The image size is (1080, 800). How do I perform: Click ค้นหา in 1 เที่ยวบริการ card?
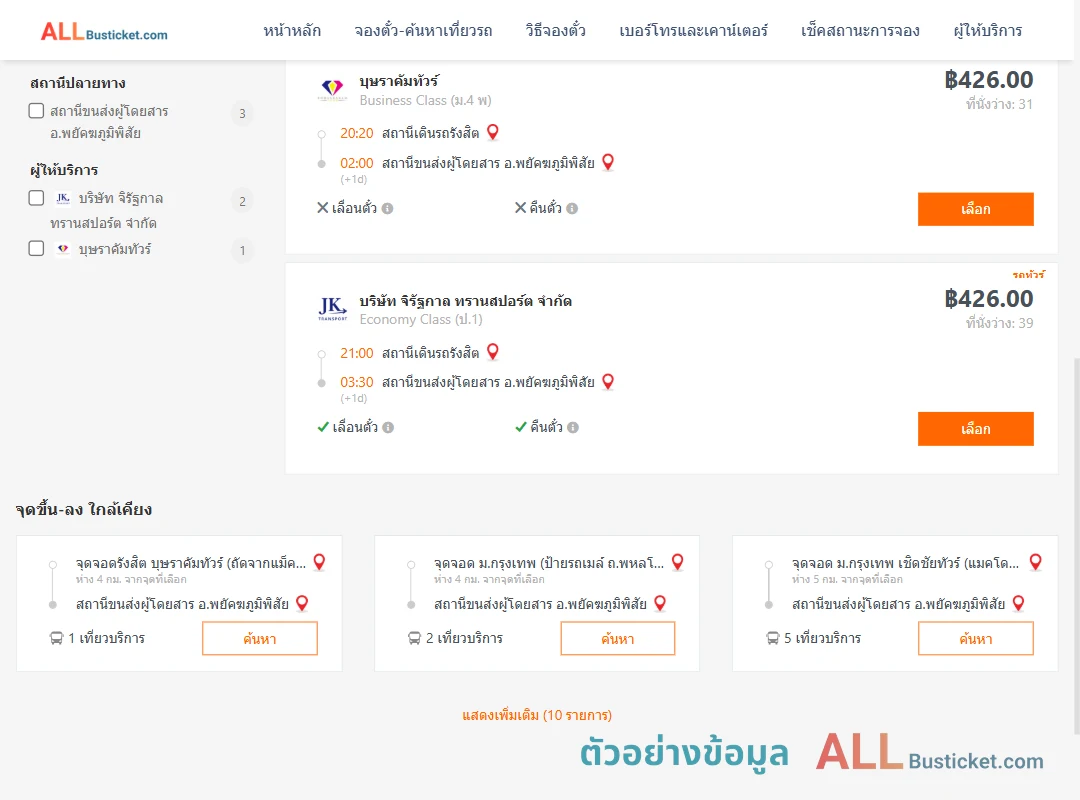tap(260, 638)
